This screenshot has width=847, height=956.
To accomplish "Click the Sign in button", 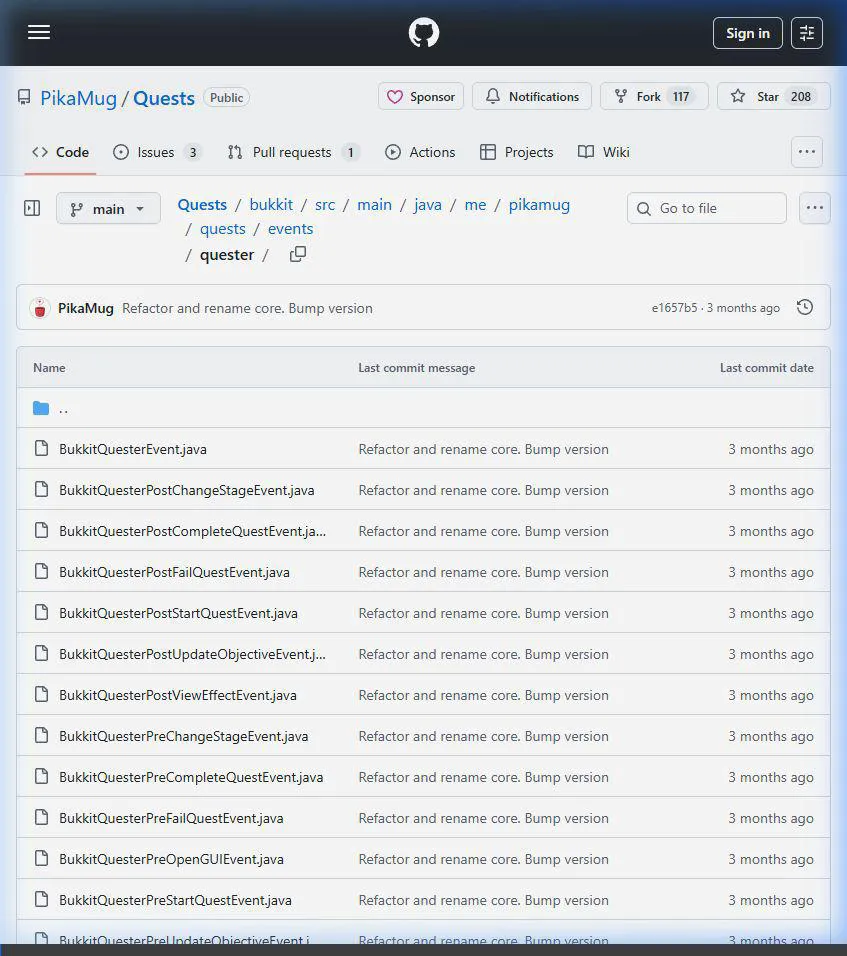I will tap(748, 33).
